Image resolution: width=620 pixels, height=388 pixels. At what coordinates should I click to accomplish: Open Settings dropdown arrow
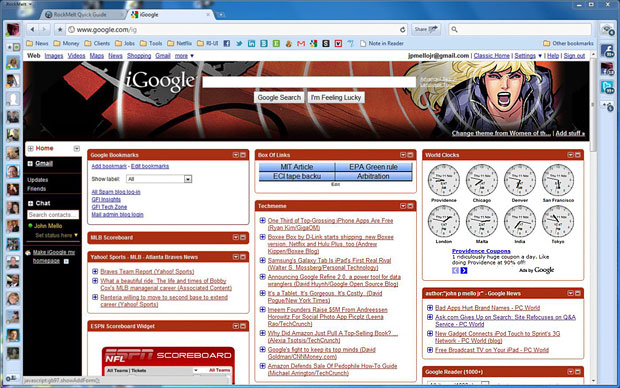coord(540,56)
